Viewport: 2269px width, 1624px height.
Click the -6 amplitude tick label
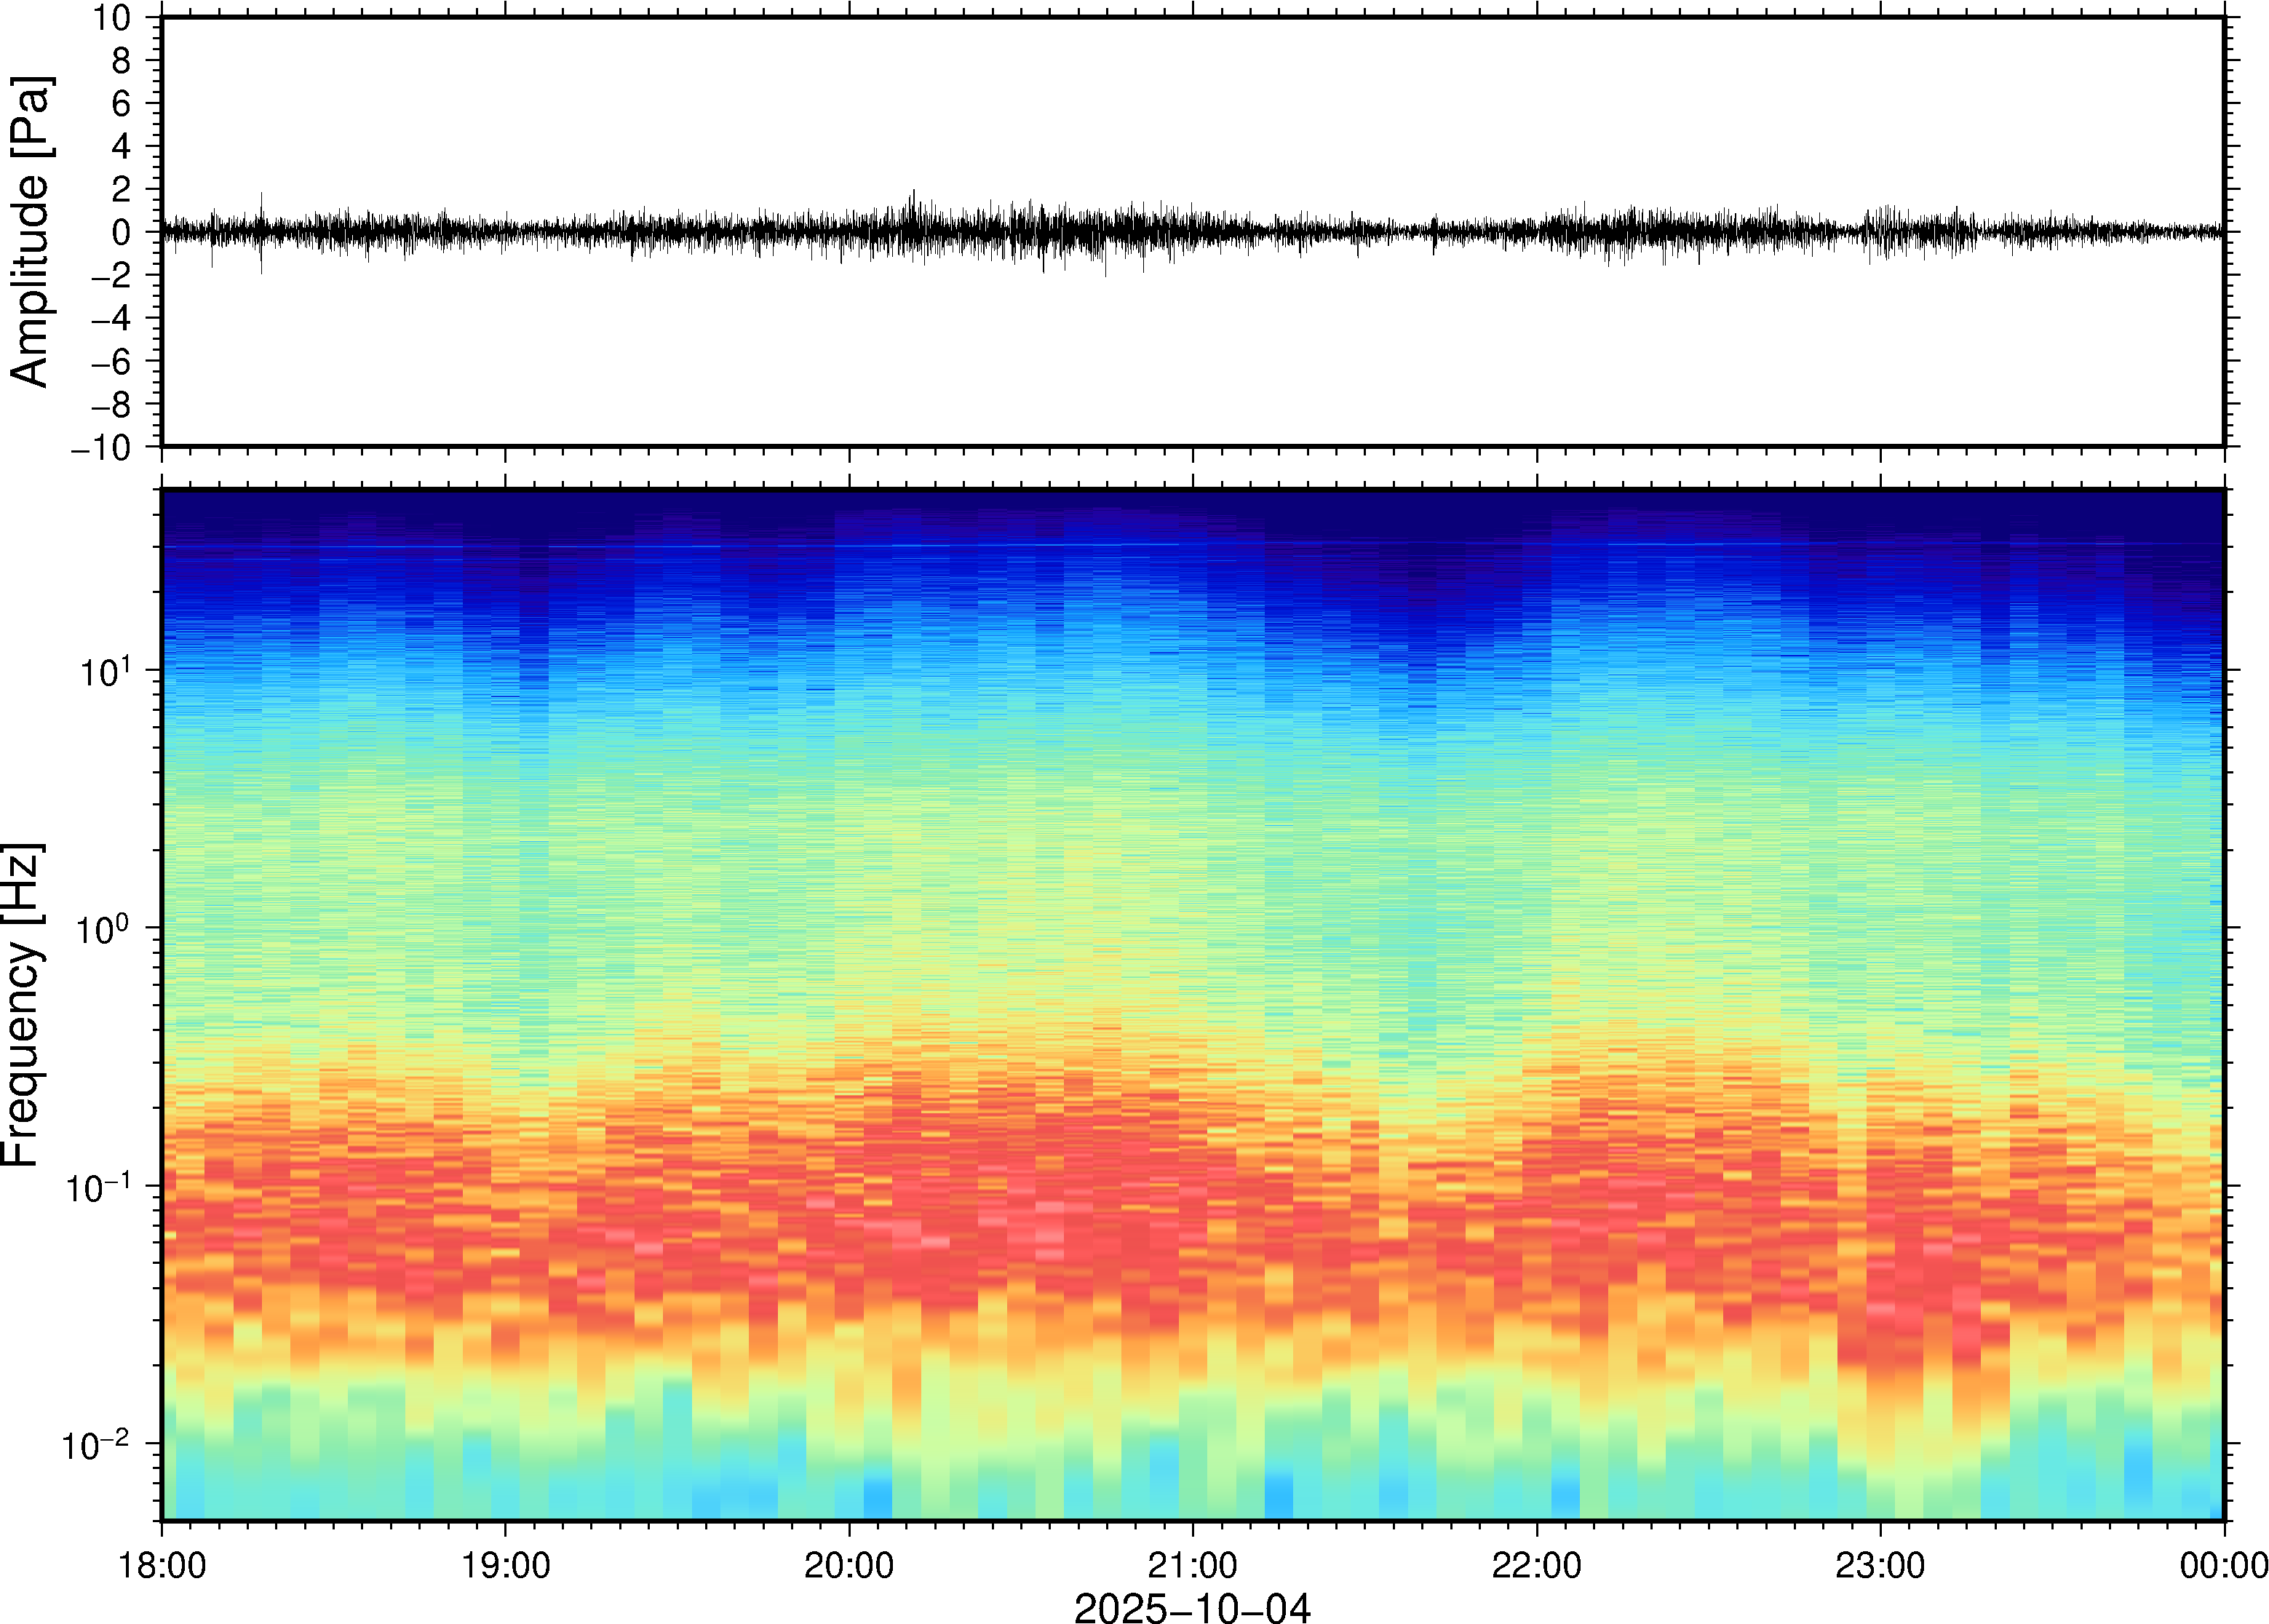tap(112, 361)
